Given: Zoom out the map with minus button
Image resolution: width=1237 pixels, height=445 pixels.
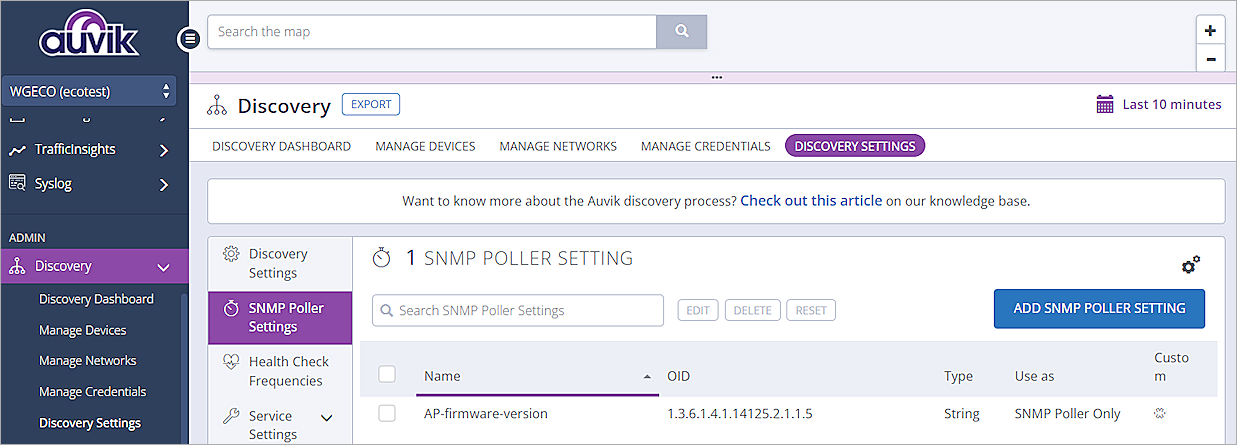Looking at the screenshot, I should pyautogui.click(x=1210, y=59).
